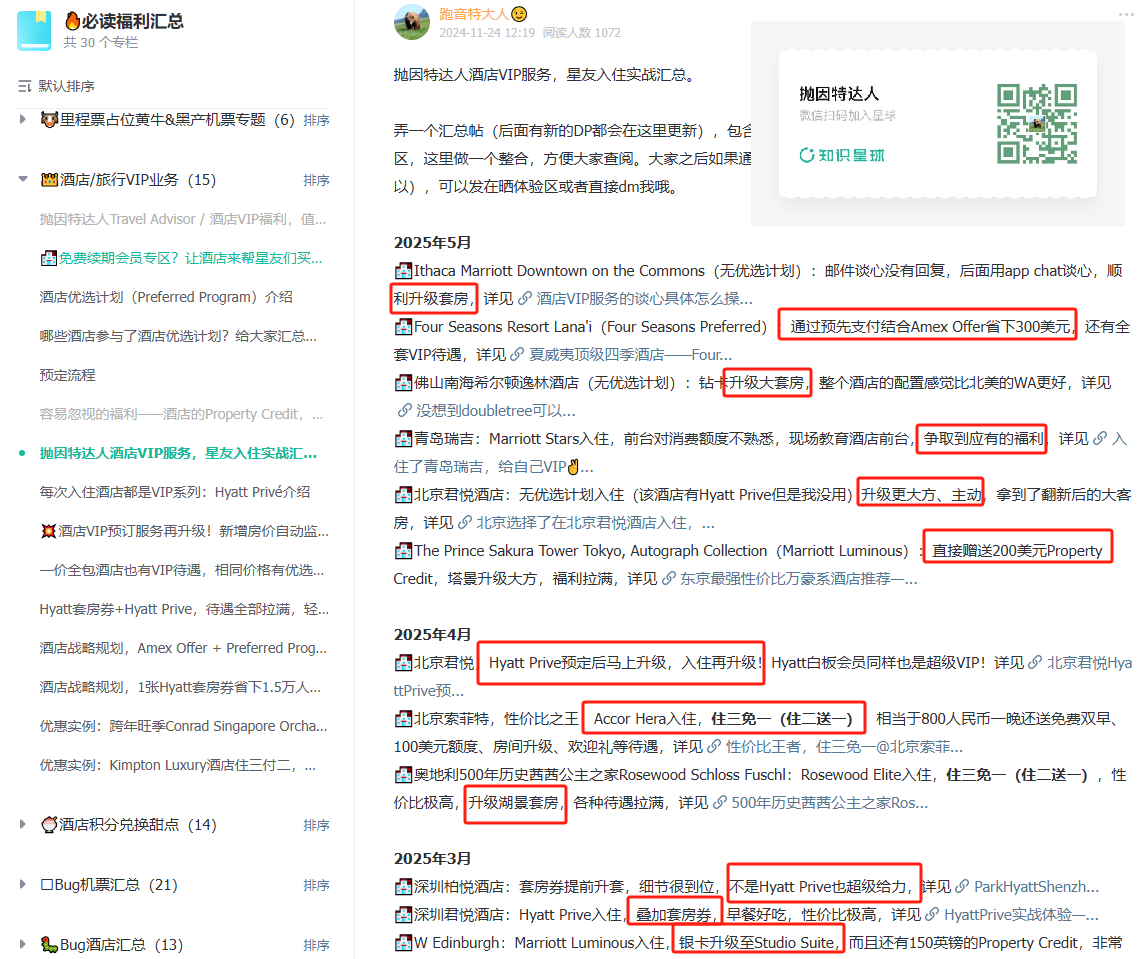1146x959 pixels.
Task: Open the more options ellipsis menu
Action: [x=1126, y=15]
